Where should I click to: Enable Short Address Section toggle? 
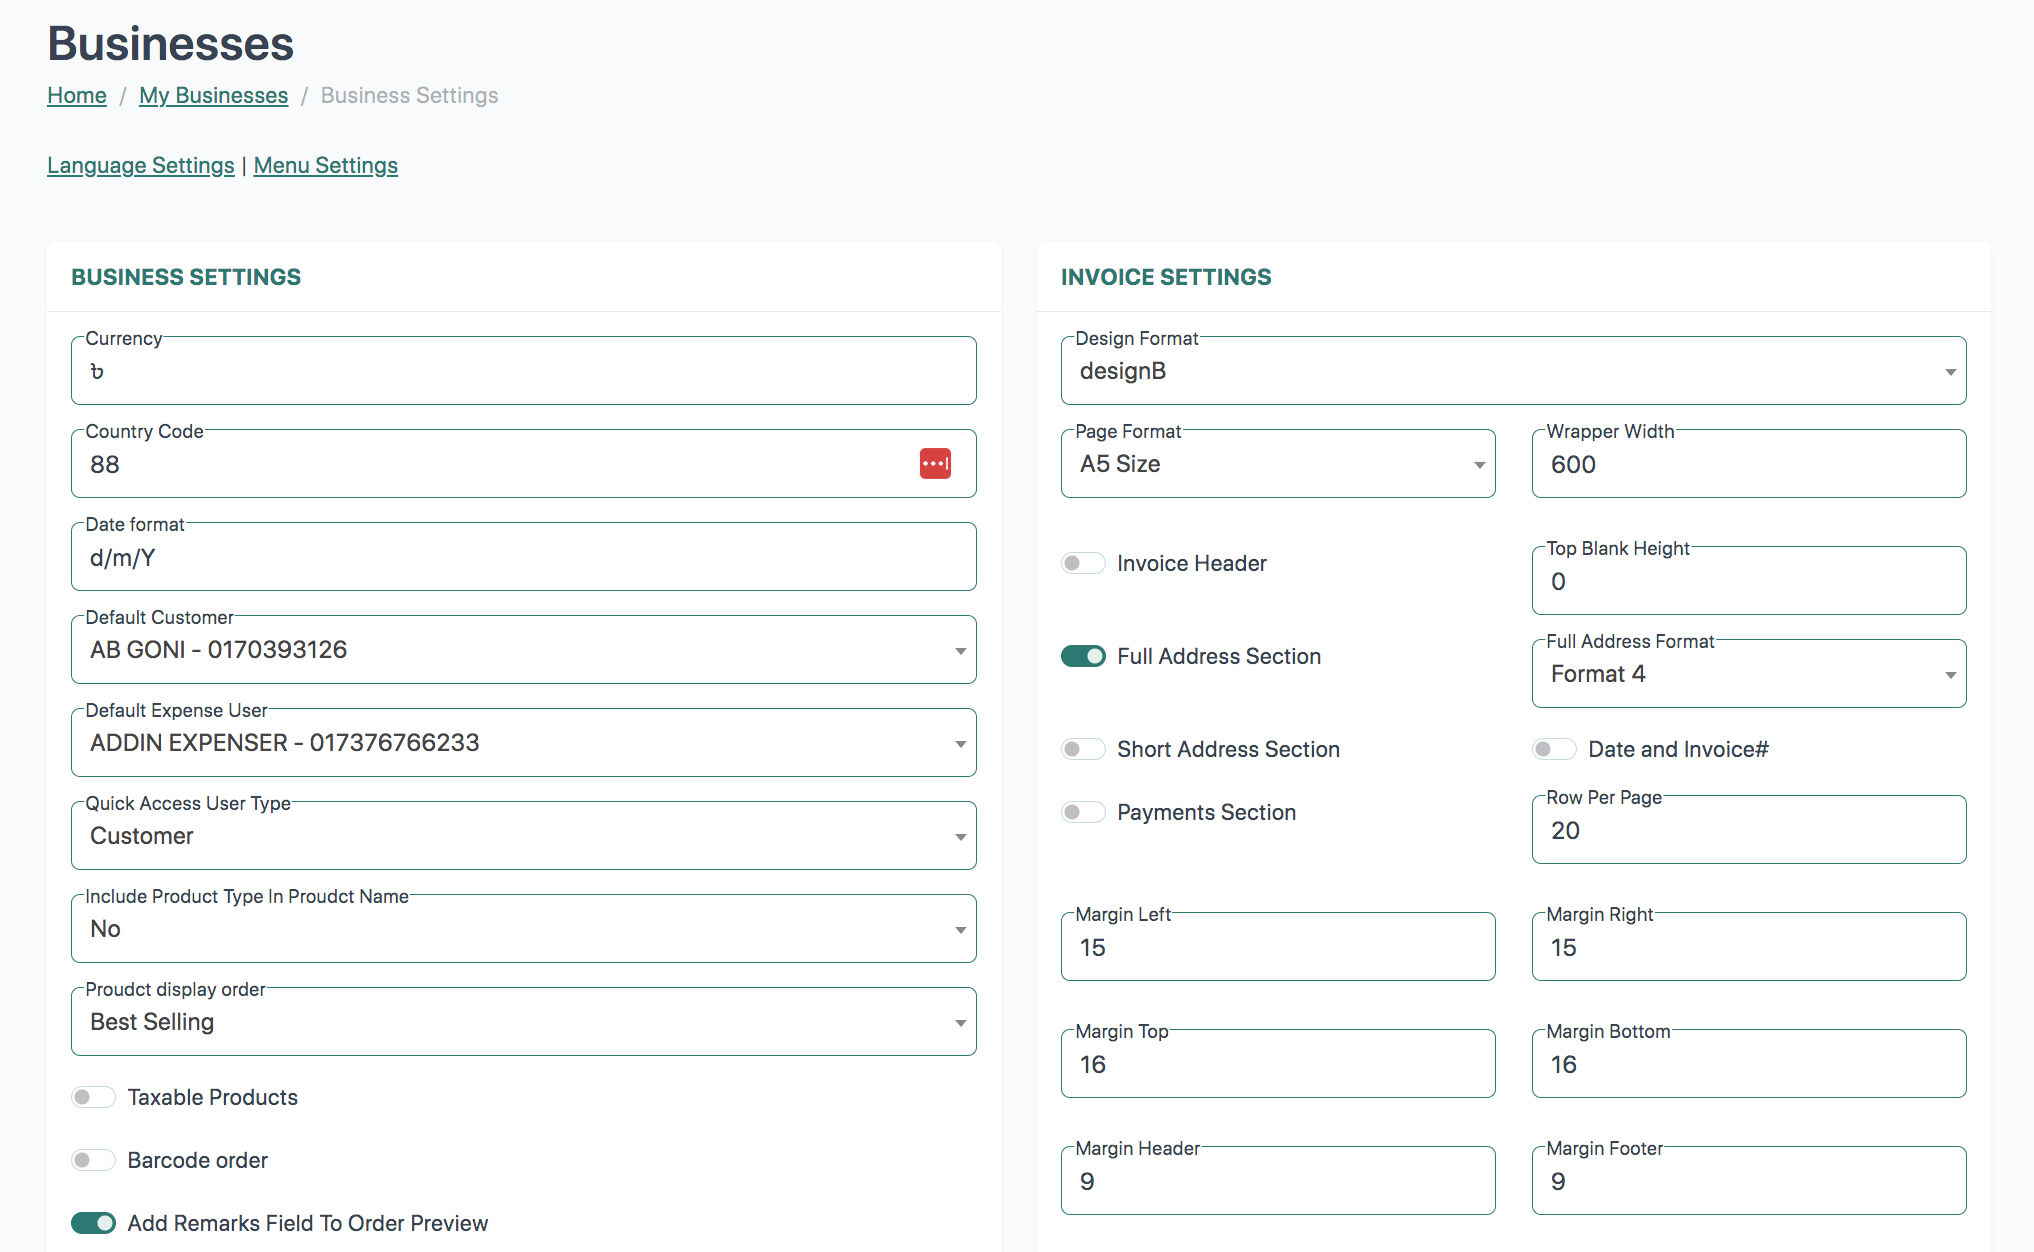[x=1083, y=749]
